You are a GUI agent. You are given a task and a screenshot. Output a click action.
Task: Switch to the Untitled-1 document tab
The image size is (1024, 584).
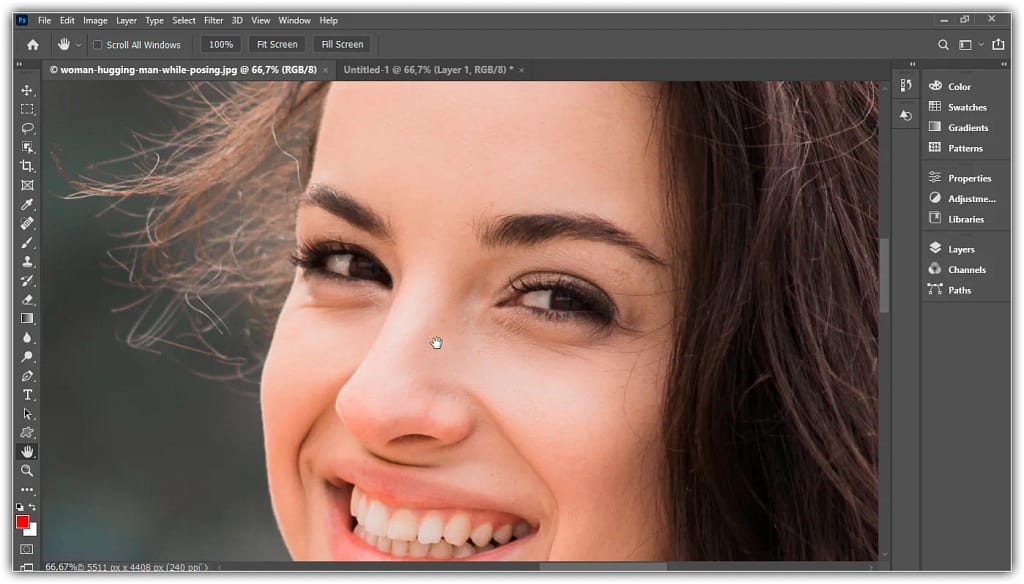pyautogui.click(x=426, y=70)
